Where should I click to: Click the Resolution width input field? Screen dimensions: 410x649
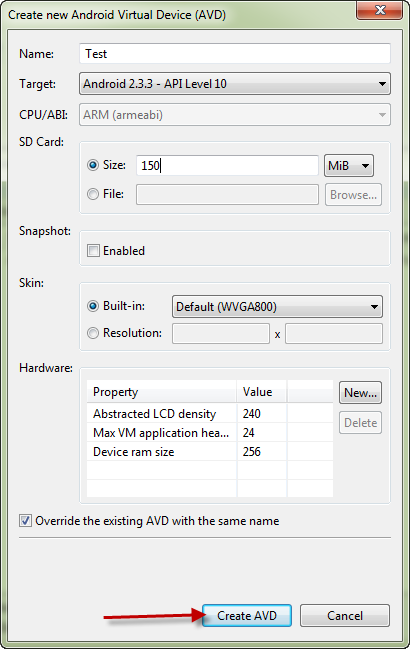pos(221,334)
